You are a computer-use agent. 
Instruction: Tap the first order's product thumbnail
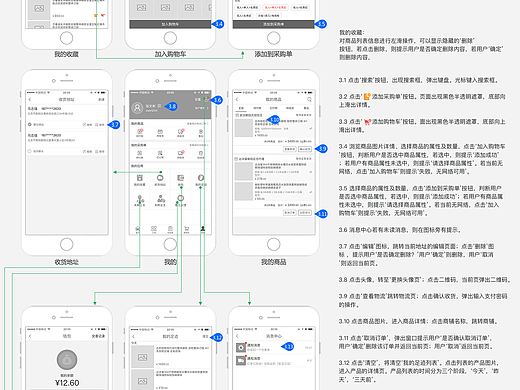[x=244, y=128]
